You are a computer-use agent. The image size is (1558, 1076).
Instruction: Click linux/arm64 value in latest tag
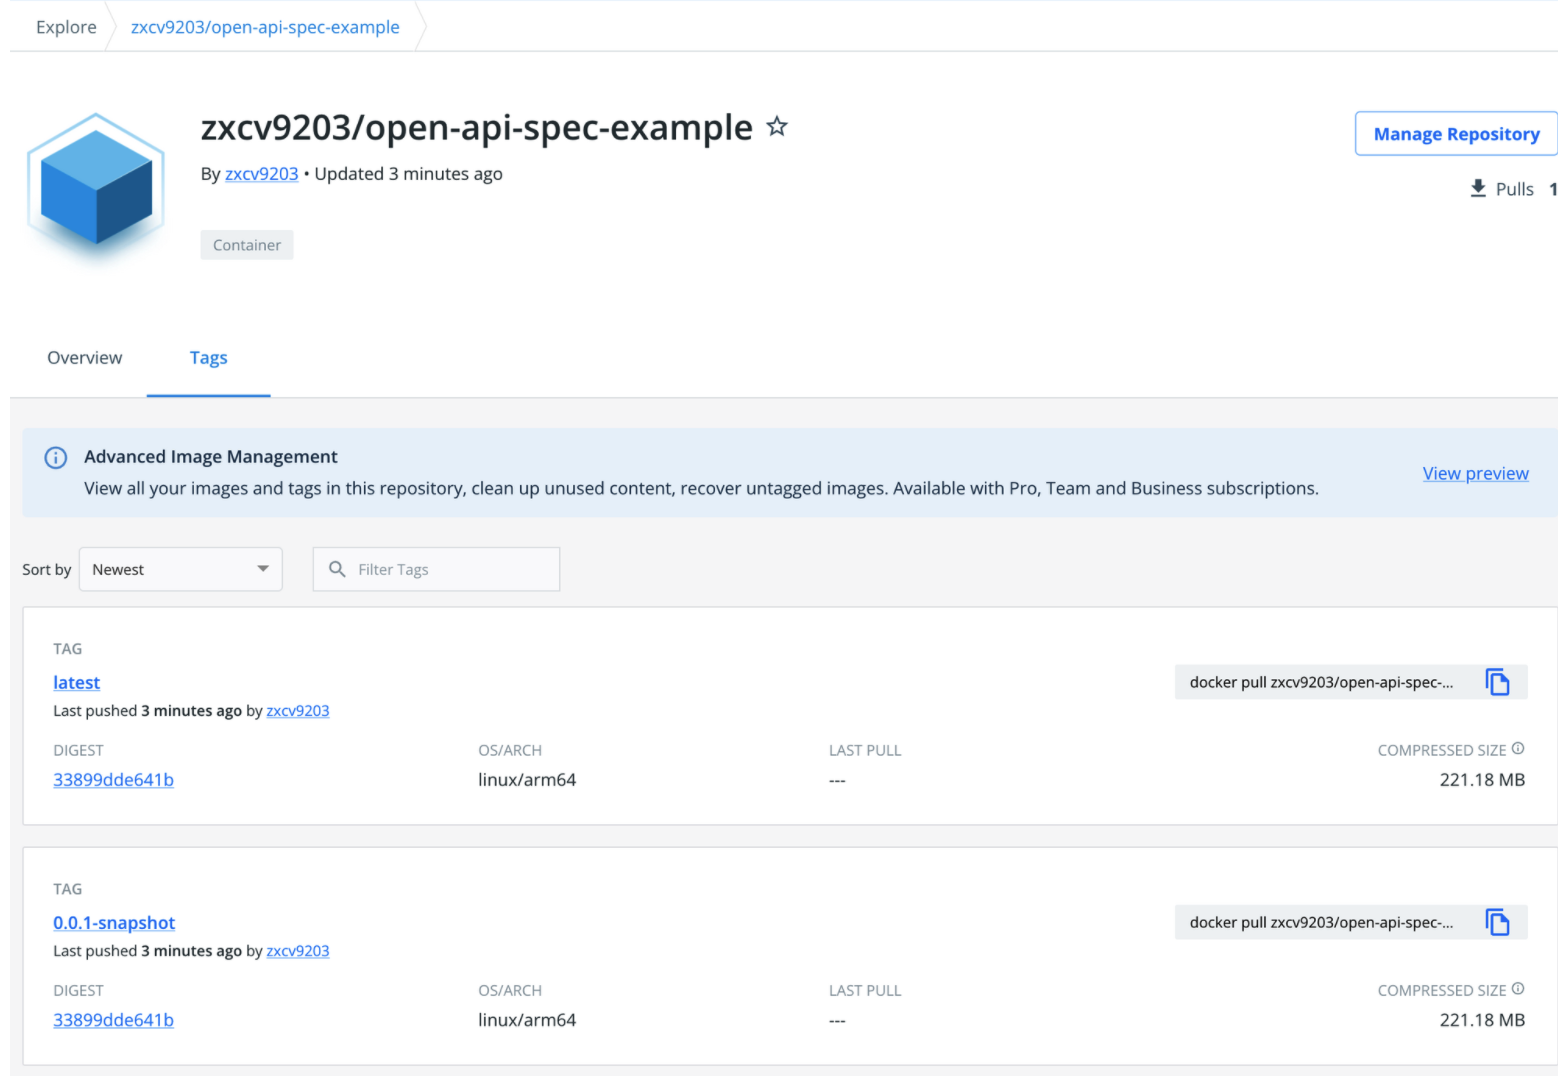point(527,780)
